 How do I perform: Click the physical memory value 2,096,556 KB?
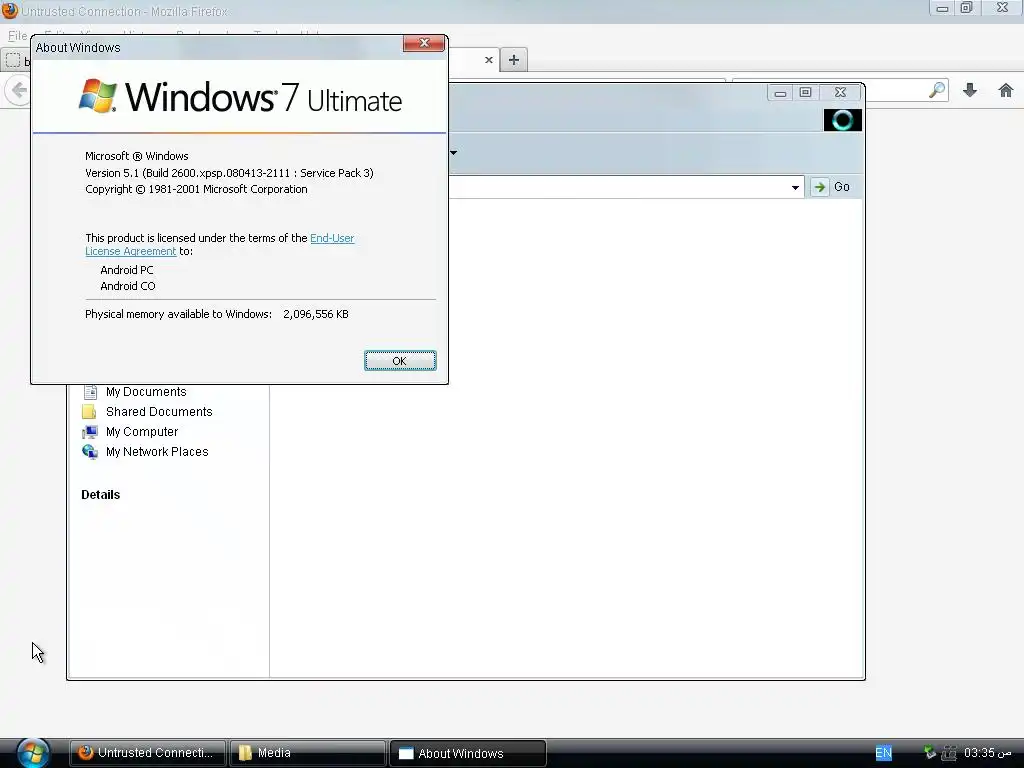[x=316, y=314]
